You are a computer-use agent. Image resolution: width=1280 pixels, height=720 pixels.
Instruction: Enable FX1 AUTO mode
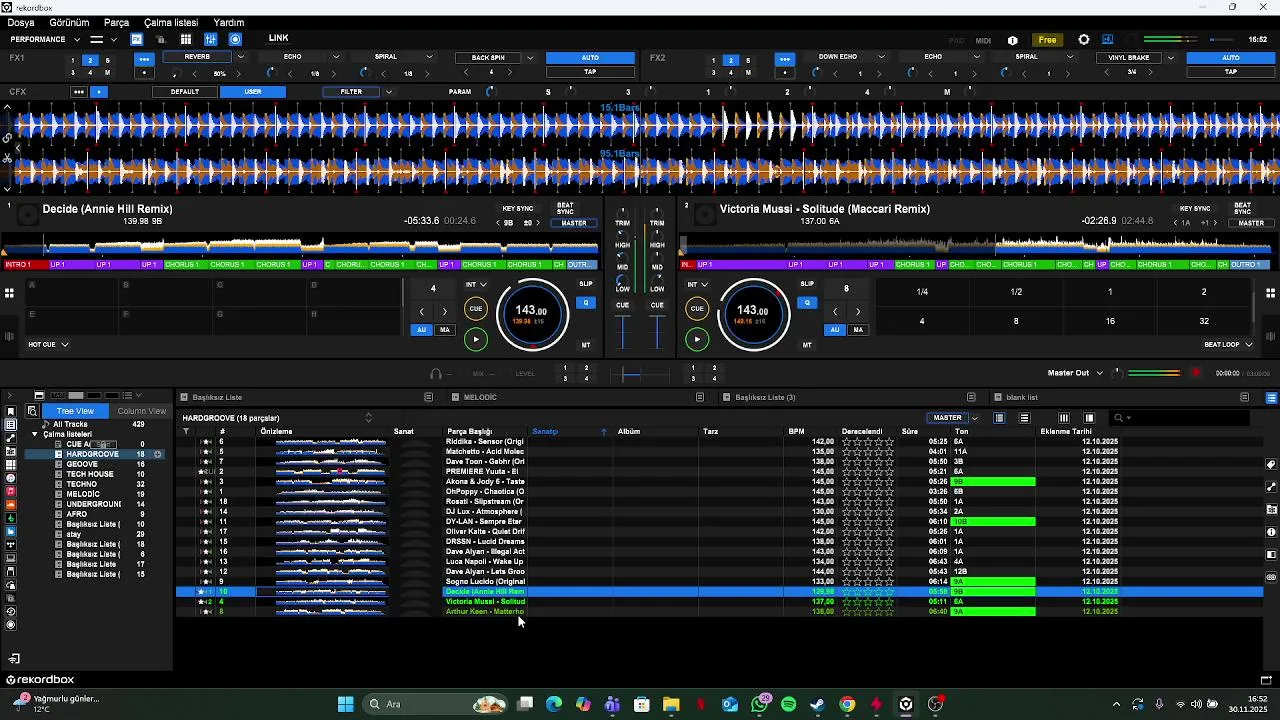(x=590, y=58)
